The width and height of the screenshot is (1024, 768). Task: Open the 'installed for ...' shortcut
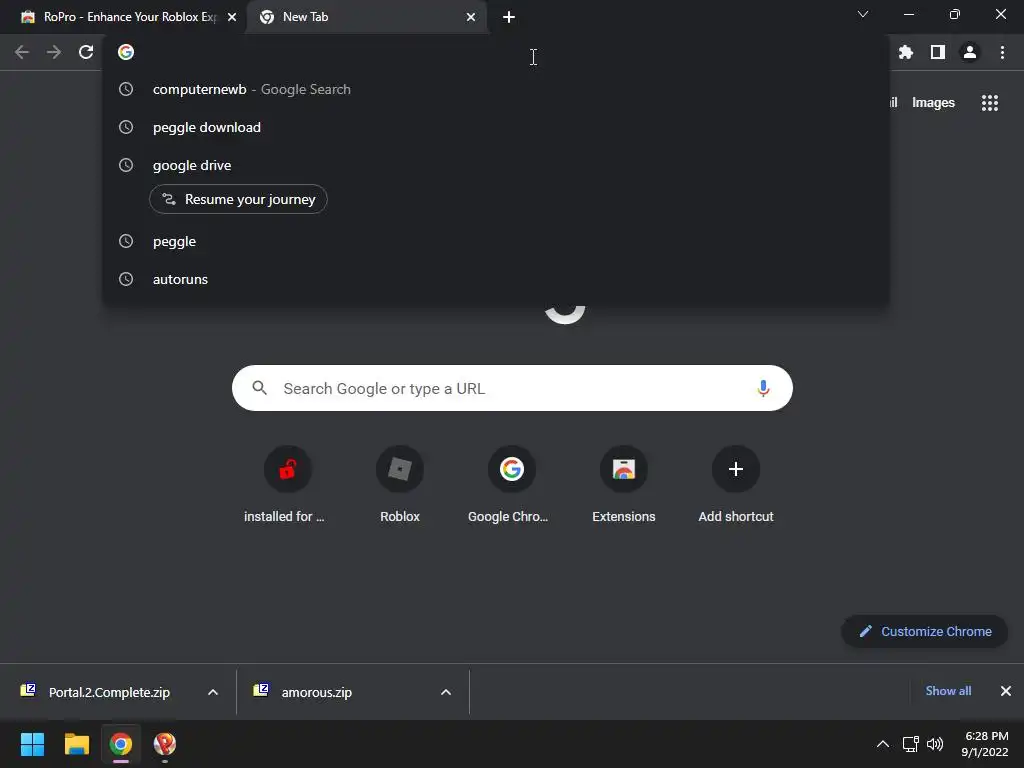(285, 485)
